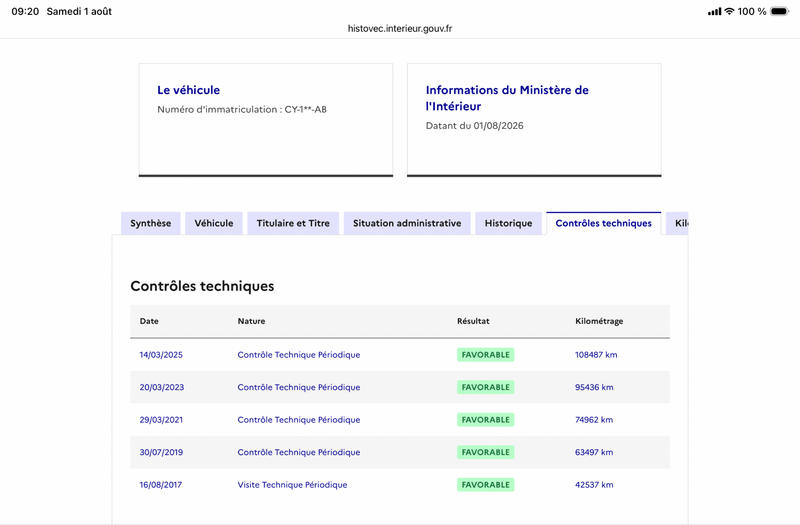Tap the histovec.interieur.gouv.fr address bar
The width and height of the screenshot is (800, 525).
[400, 29]
